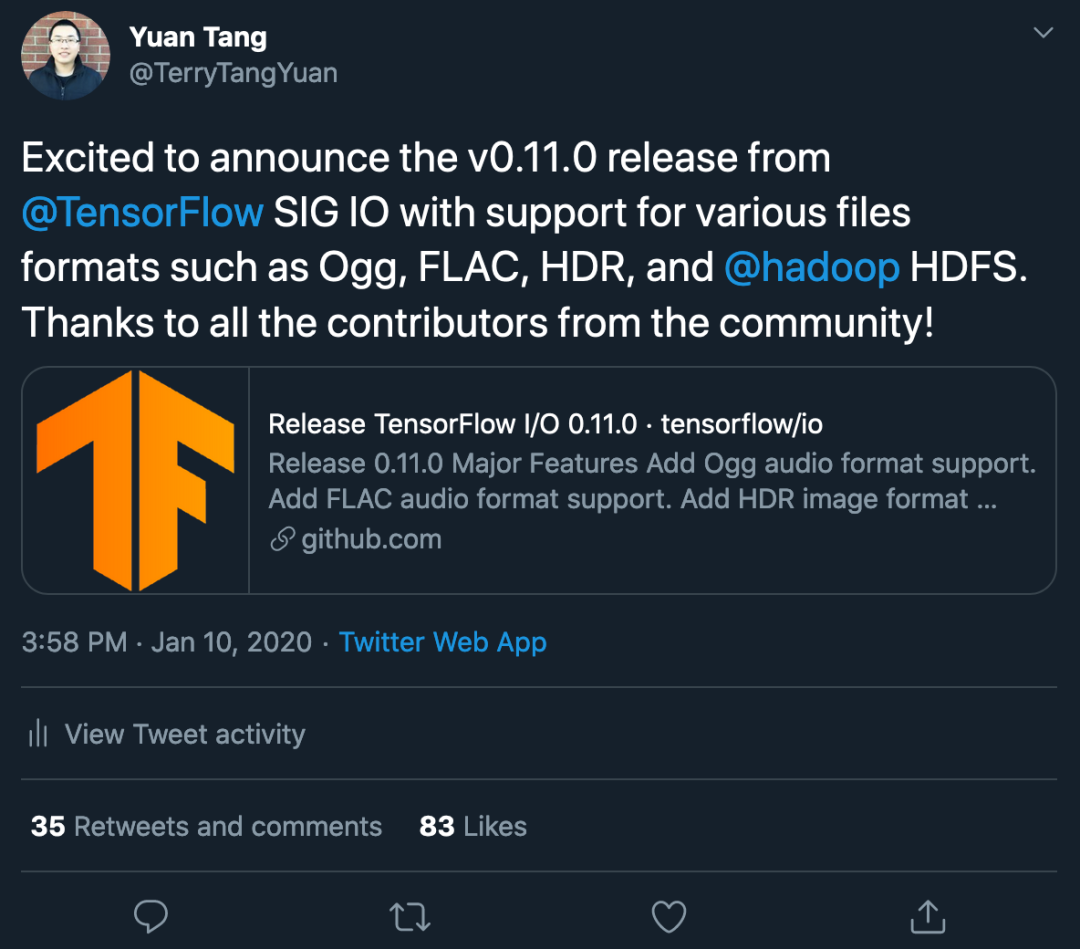Follow the @TensorFlow mention link

143,212
